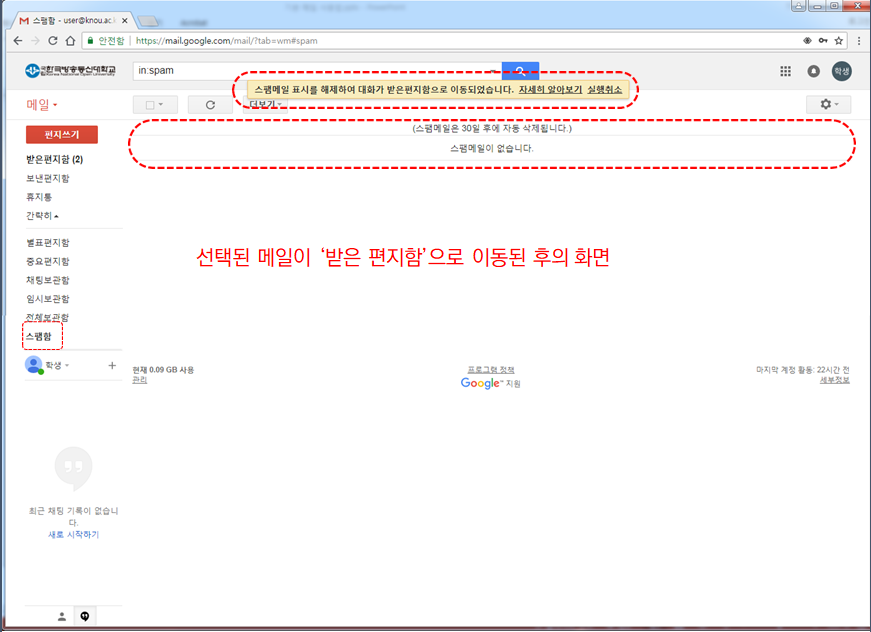Open the 별표편지함 folder
The height and width of the screenshot is (632, 871).
tap(48, 243)
